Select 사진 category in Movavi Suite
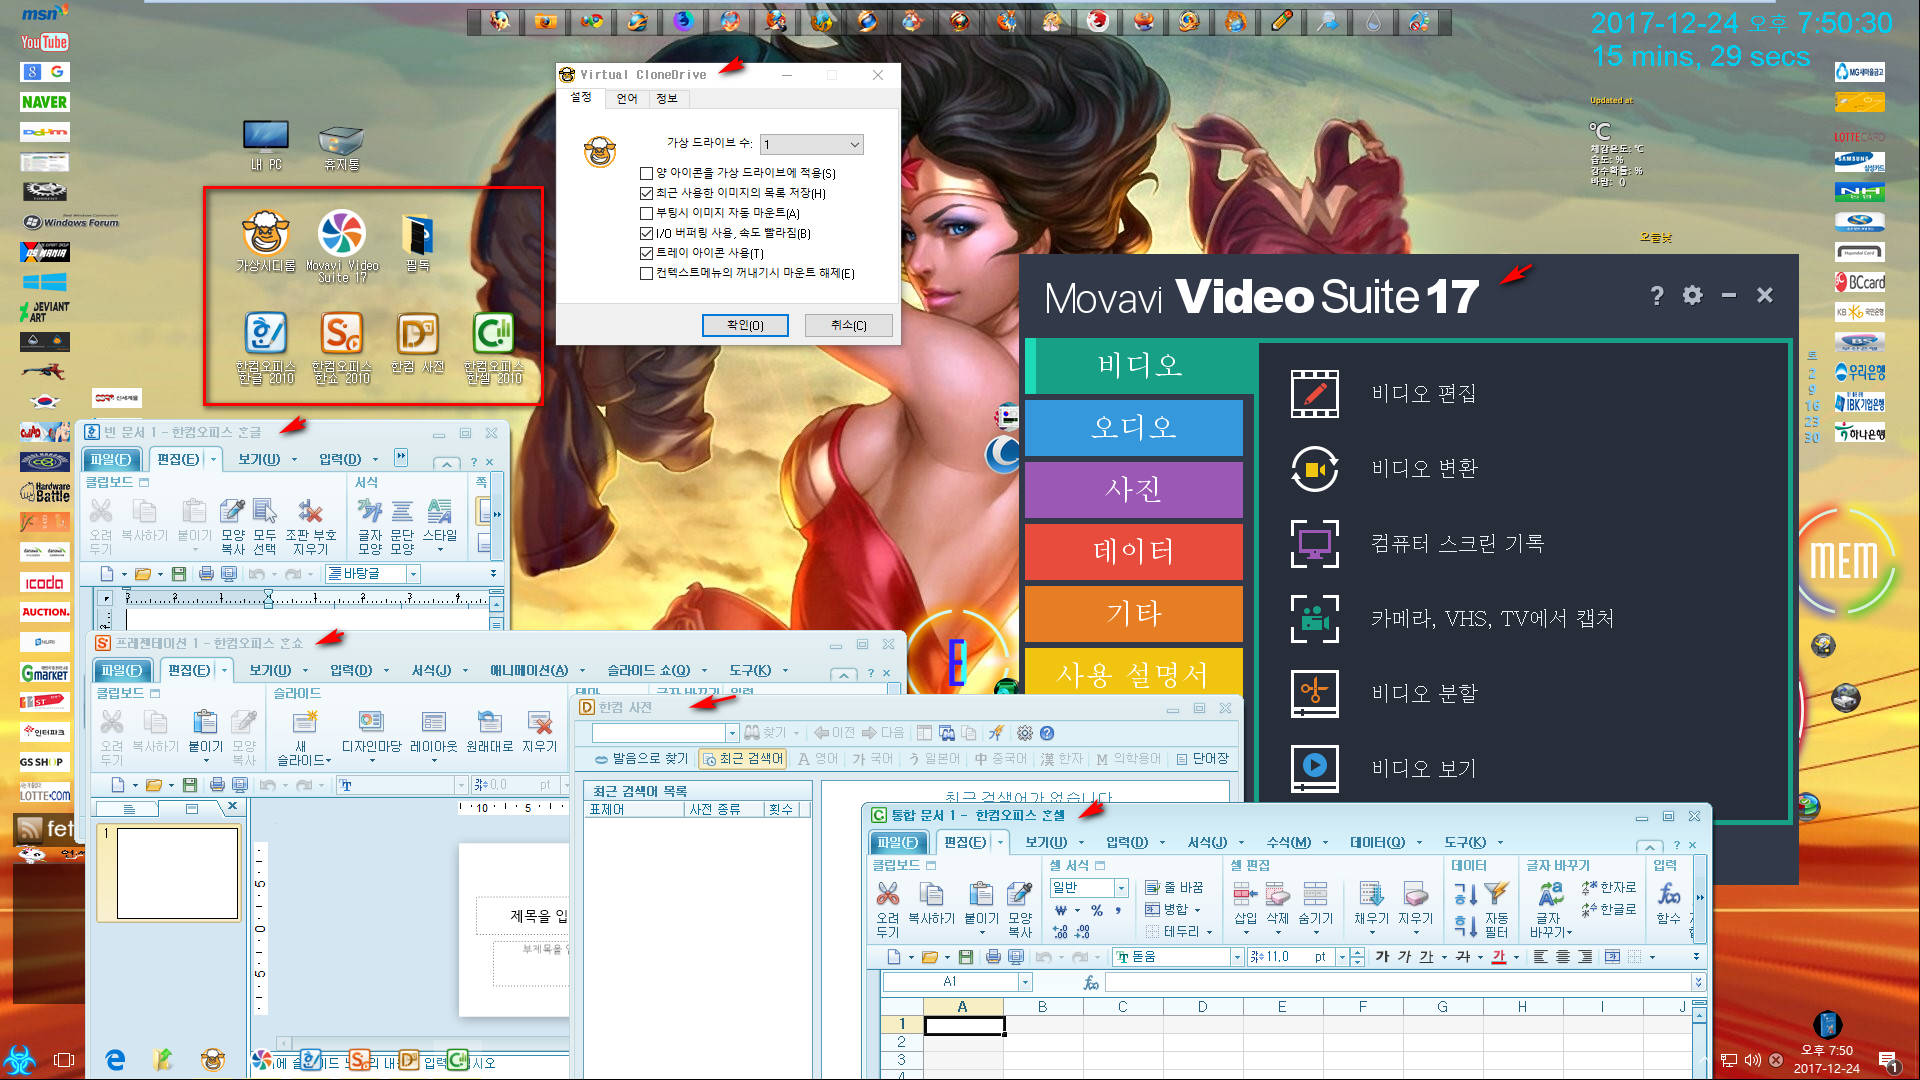Screen dimensions: 1920x1080 click(x=1134, y=489)
